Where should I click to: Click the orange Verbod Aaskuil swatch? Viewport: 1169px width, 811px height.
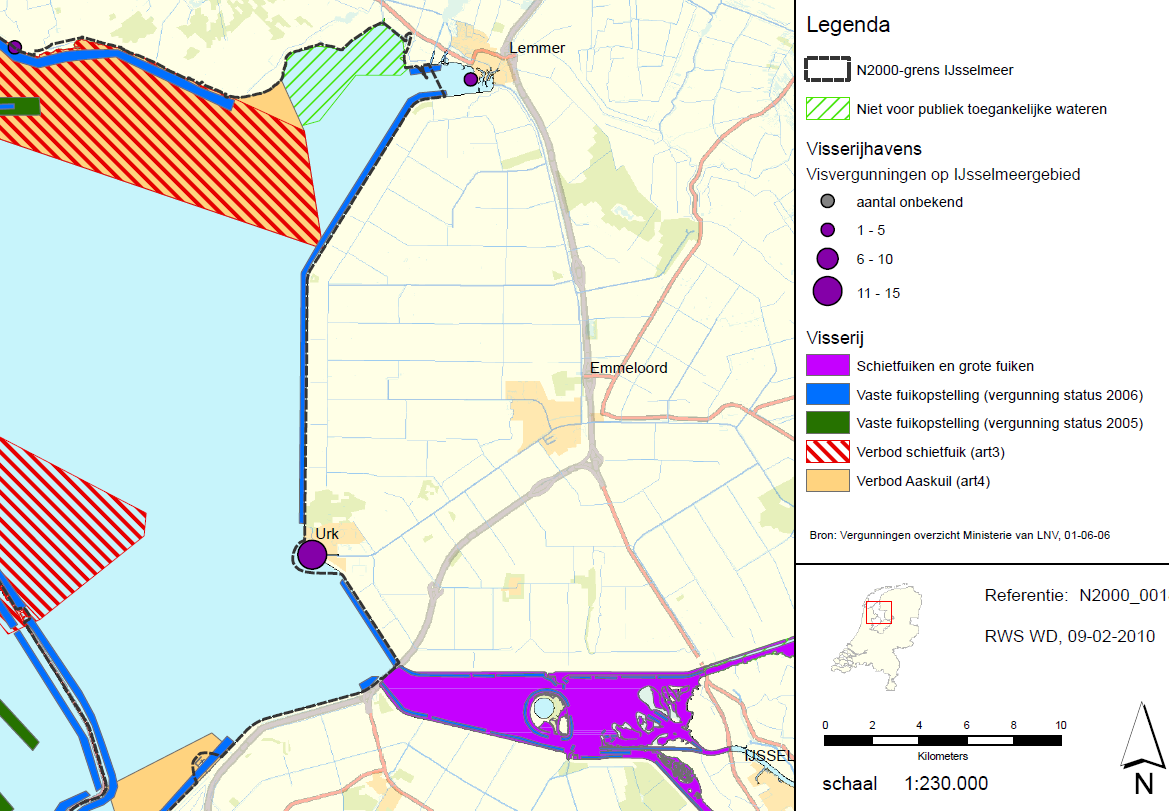[828, 481]
